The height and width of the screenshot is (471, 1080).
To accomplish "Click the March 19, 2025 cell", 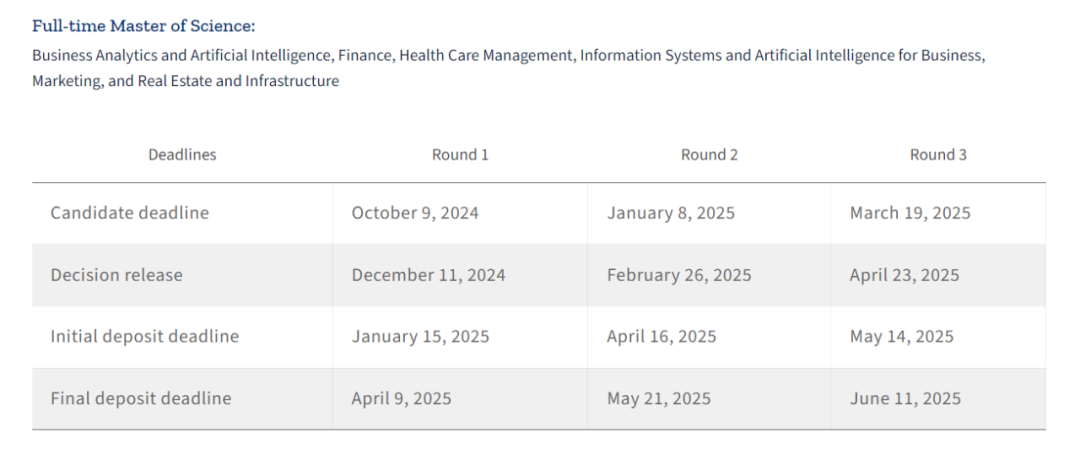I will pyautogui.click(x=910, y=213).
